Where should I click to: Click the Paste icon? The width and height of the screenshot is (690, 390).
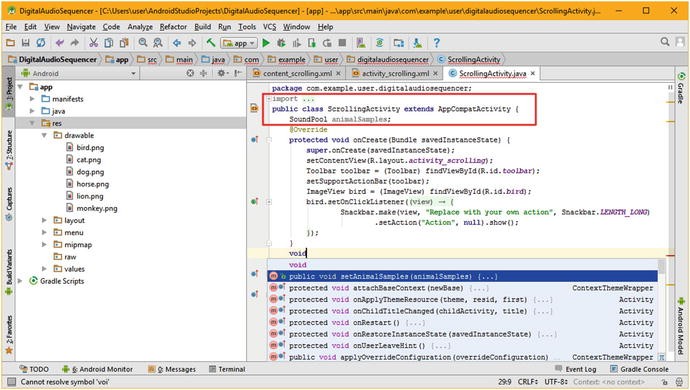tap(124, 43)
